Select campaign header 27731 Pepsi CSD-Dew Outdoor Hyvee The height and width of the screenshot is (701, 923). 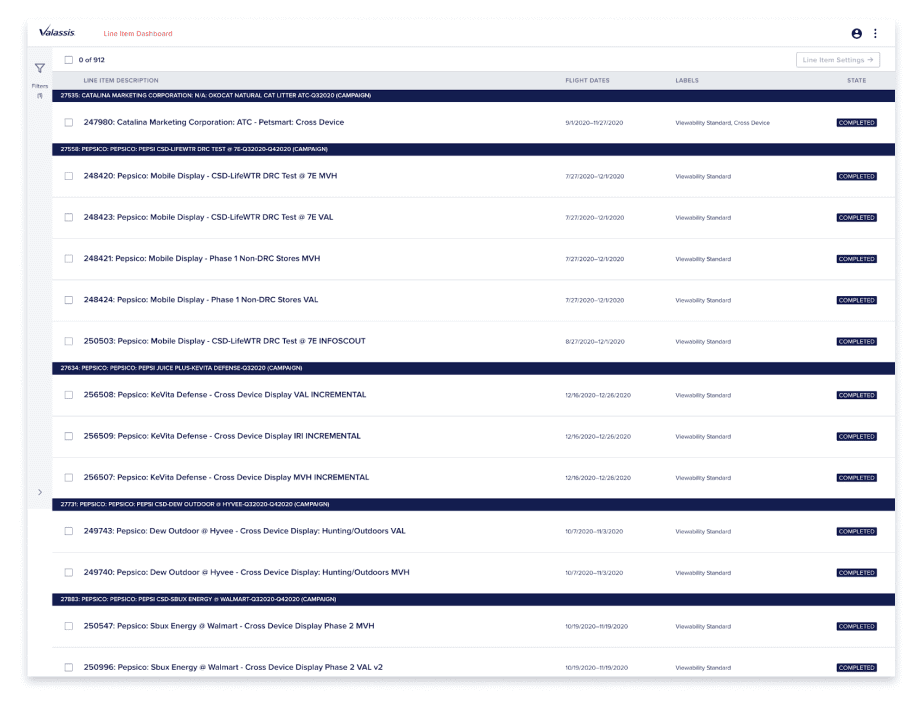tap(473, 504)
